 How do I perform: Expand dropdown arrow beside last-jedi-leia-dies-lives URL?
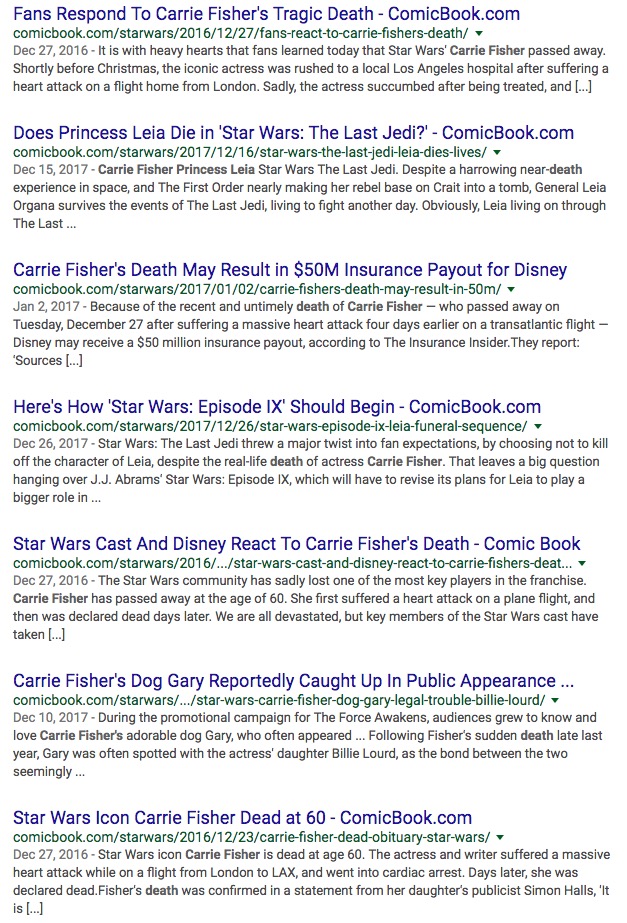[x=497, y=153]
